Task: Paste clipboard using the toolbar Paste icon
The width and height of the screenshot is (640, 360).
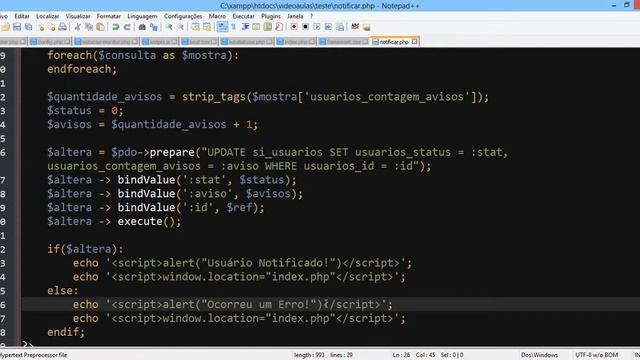Action: click(x=100, y=27)
